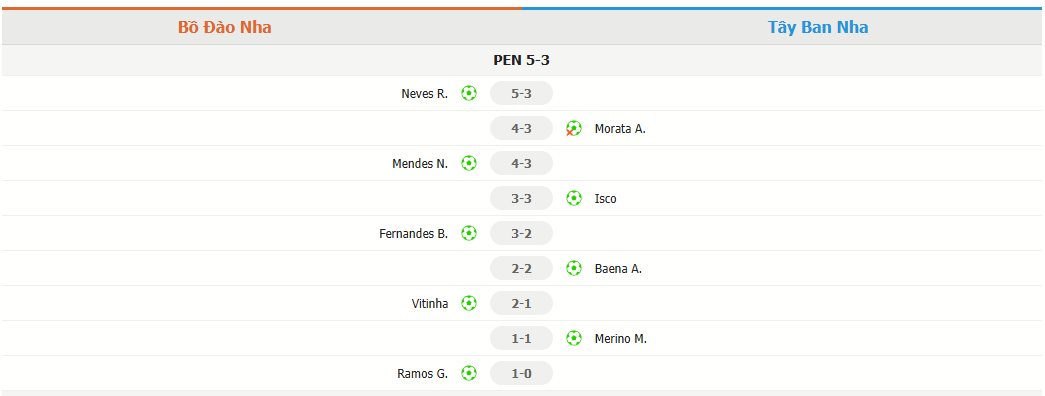
Task: Open the Bồ Đào Nha team heading
Action: (x=225, y=27)
